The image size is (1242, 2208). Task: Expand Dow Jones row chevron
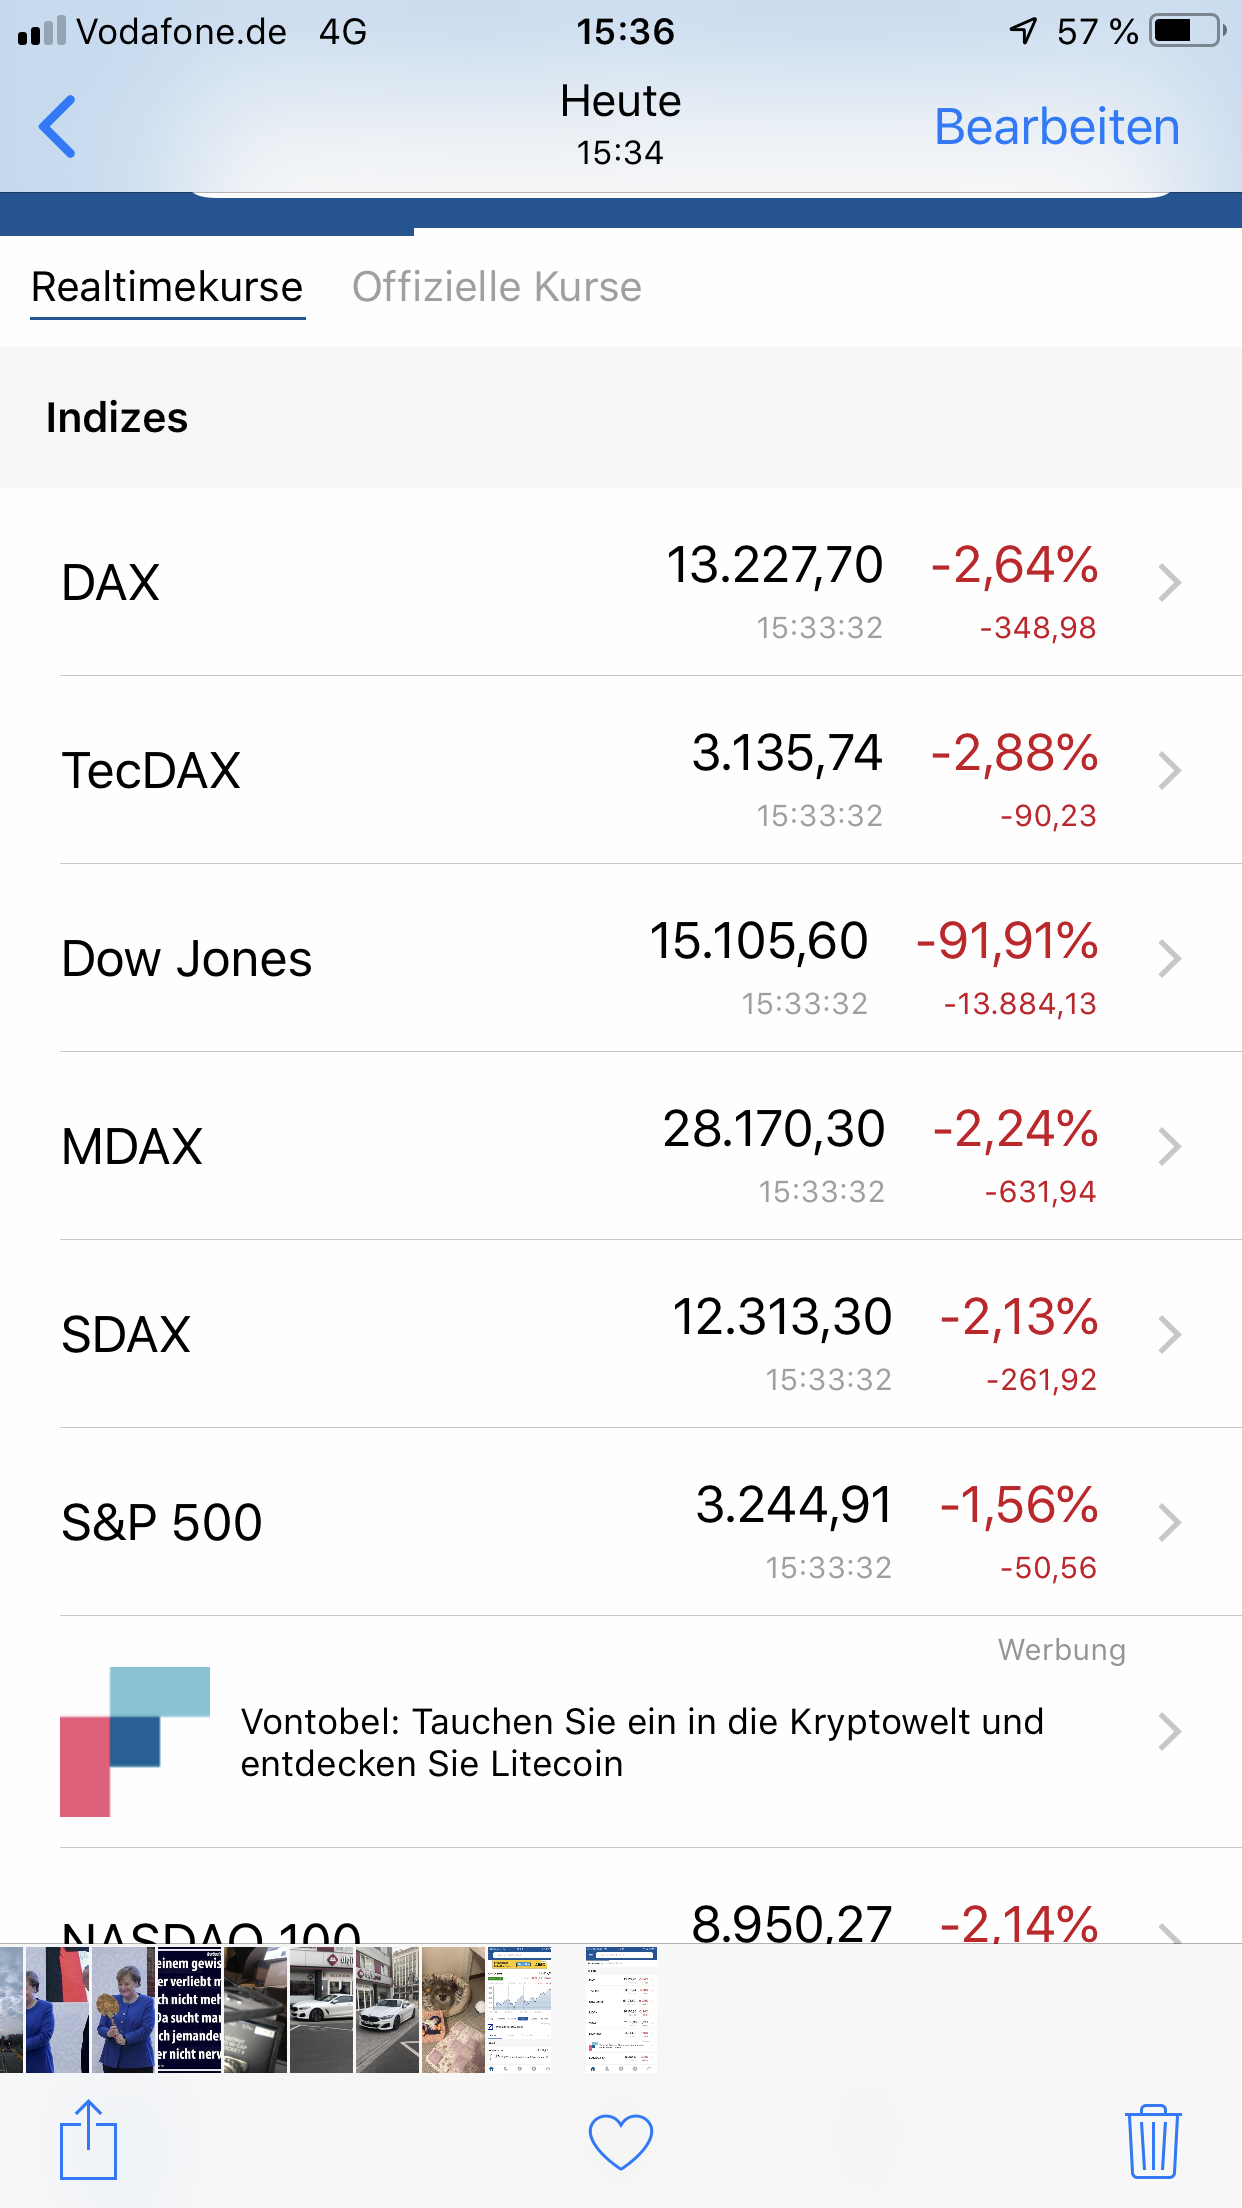(1169, 958)
